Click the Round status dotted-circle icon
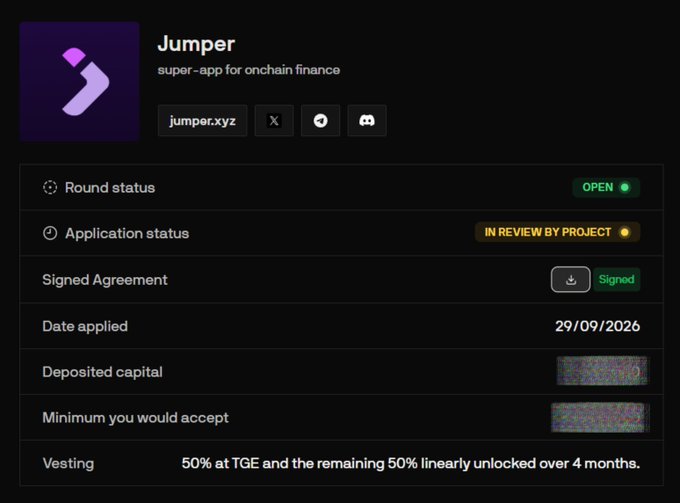680x503 pixels. click(50, 187)
